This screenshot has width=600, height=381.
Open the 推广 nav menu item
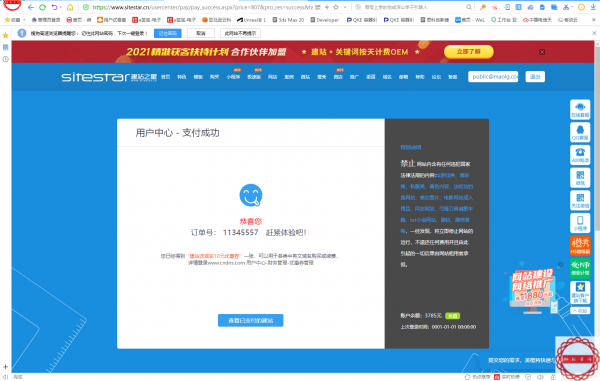point(354,77)
